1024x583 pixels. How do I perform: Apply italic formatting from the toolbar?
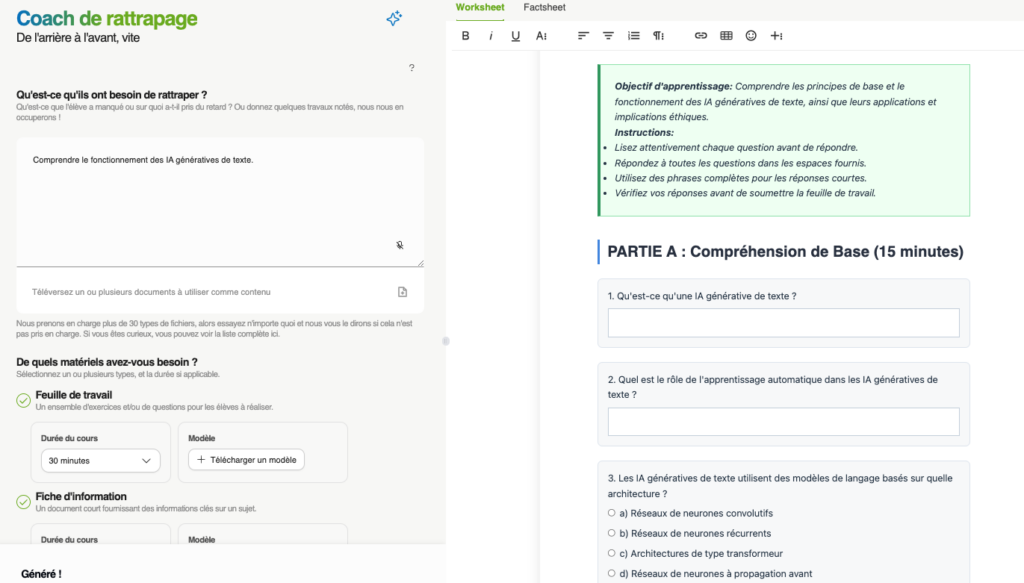(491, 36)
